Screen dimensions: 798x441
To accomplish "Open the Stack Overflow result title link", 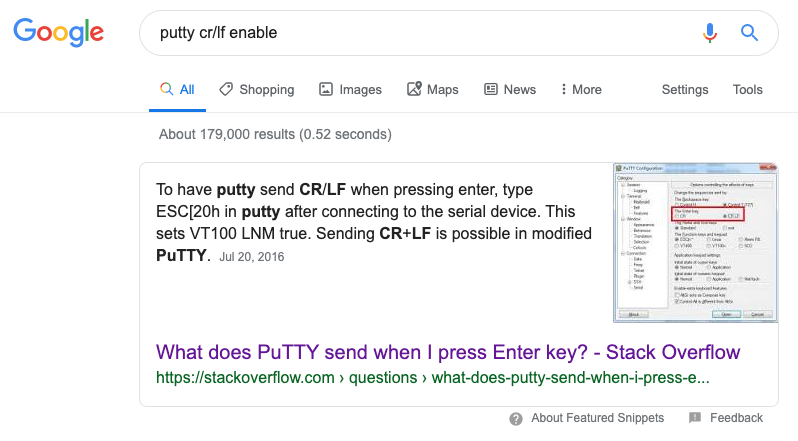I will click(x=448, y=352).
